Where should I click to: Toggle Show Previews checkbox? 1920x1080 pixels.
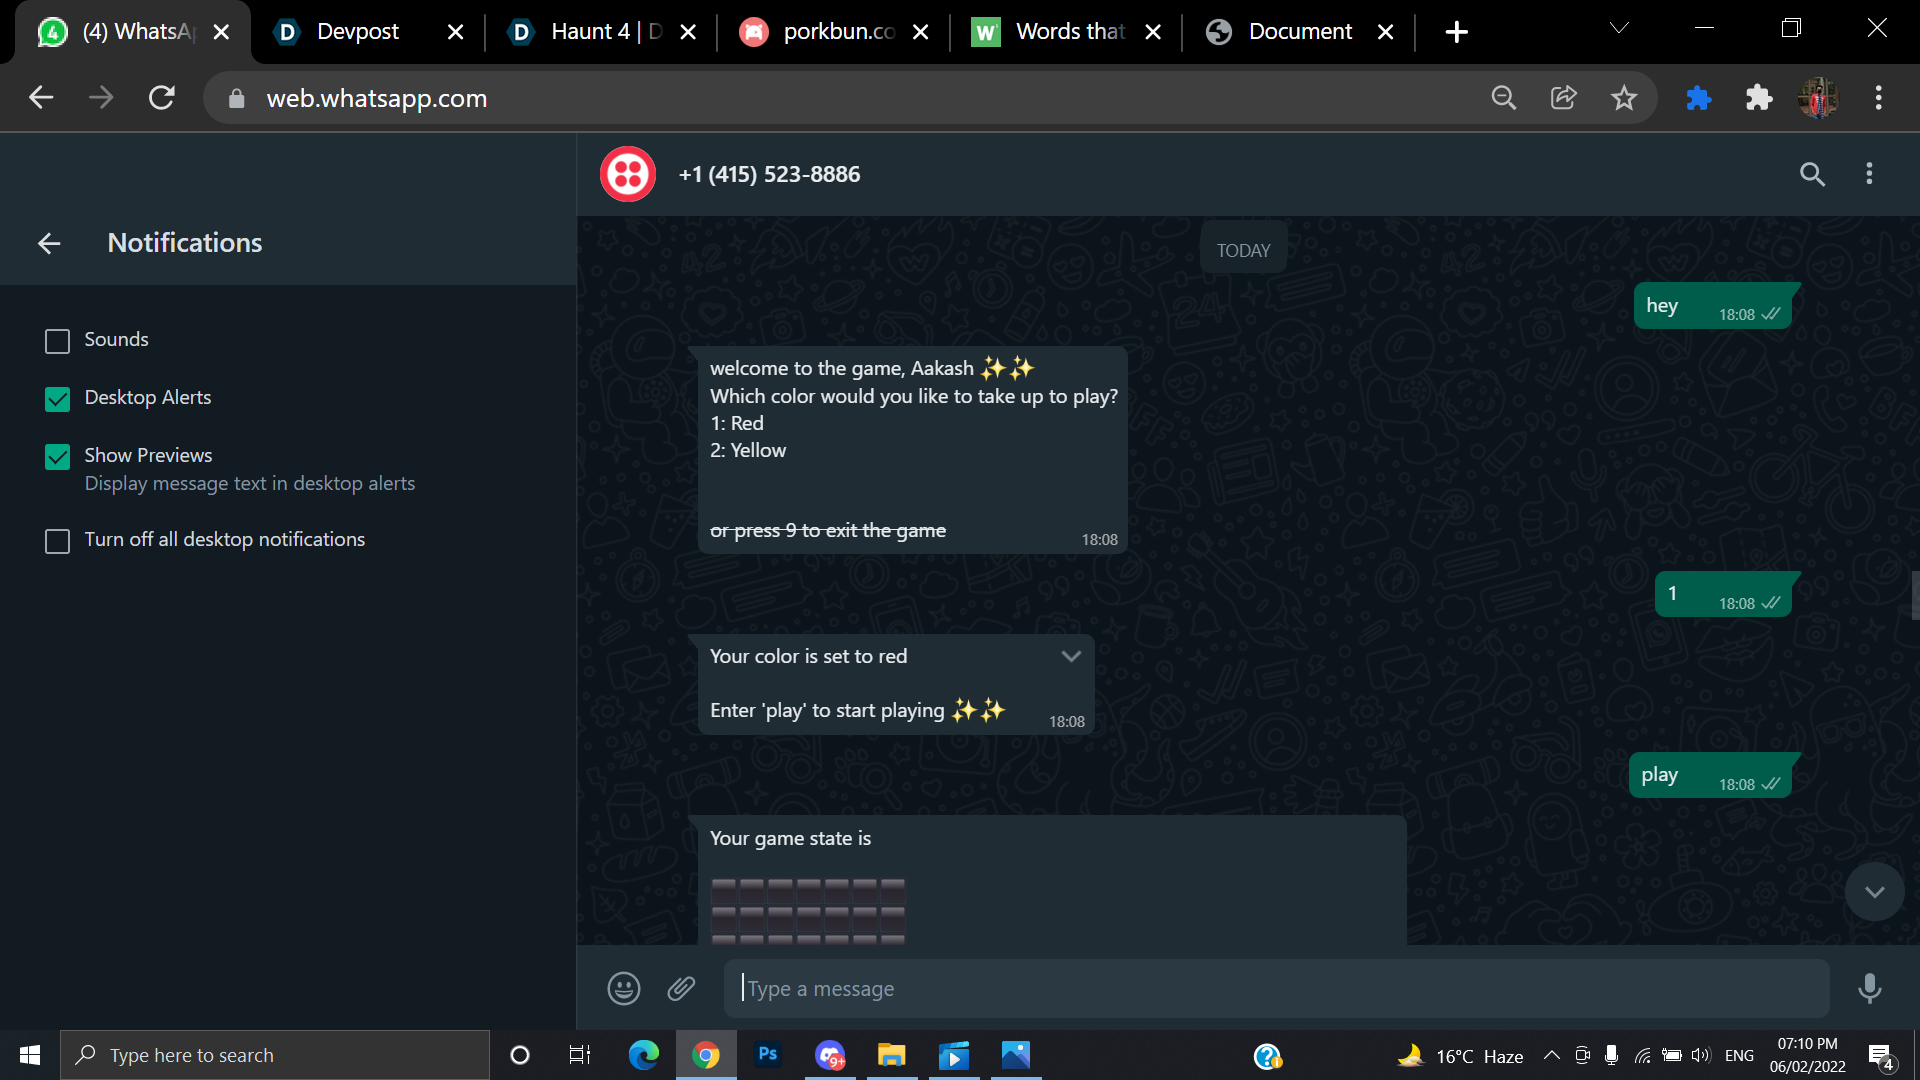[57, 457]
